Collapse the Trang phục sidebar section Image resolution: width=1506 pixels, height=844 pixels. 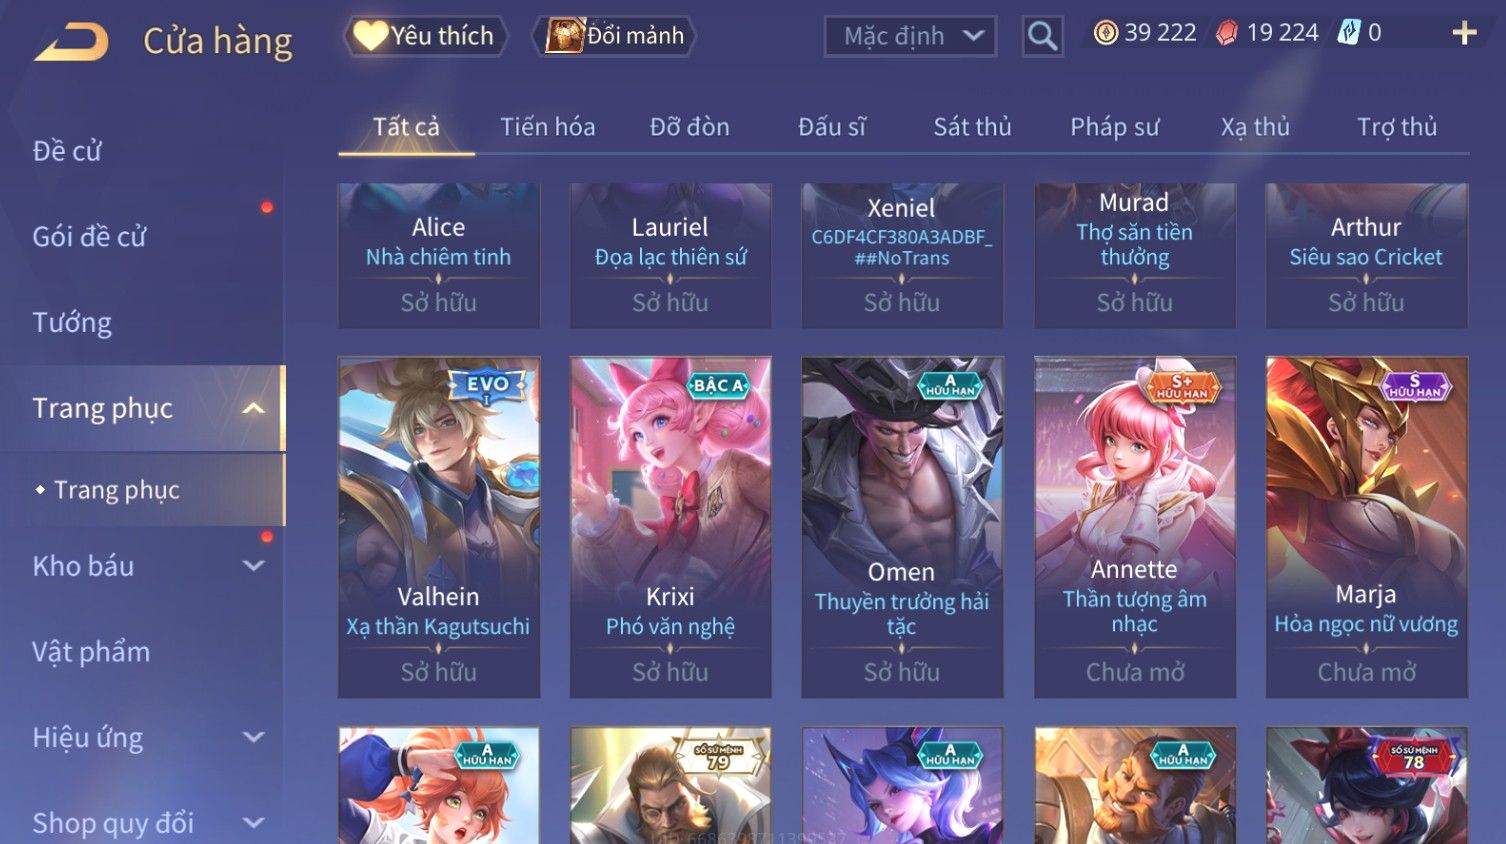coord(254,408)
